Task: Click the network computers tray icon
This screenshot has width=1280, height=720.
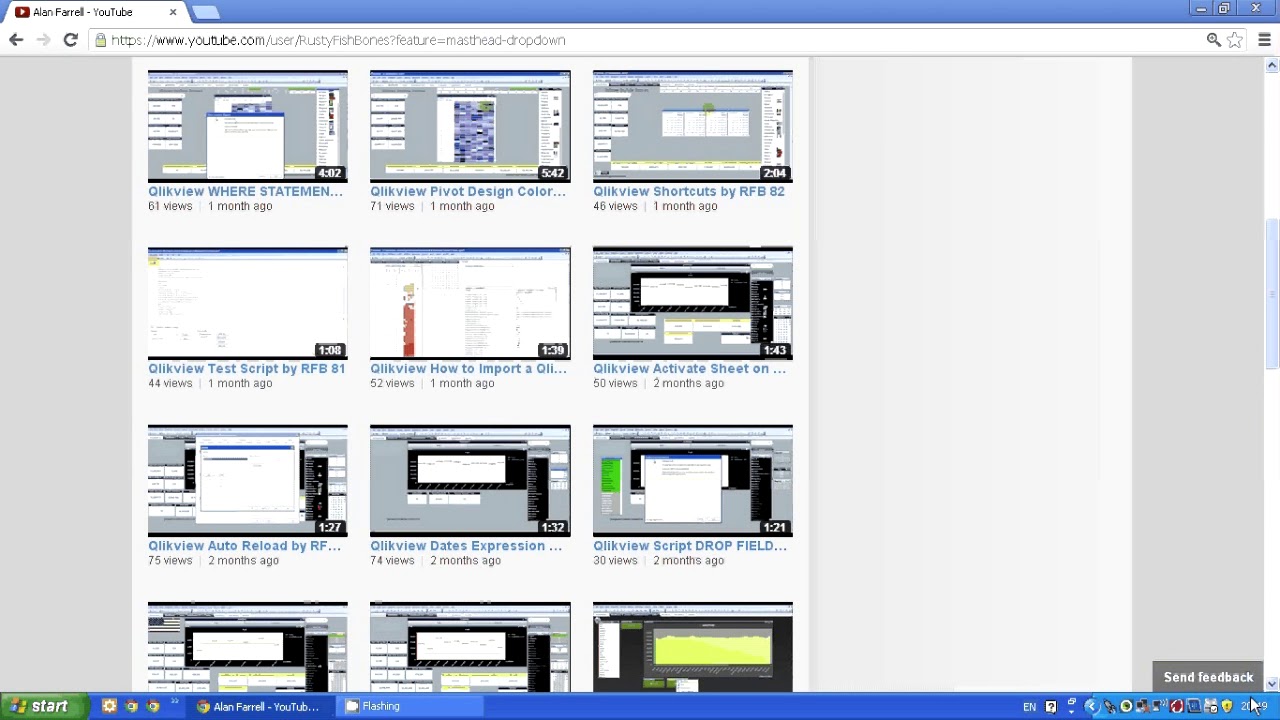Action: click(x=1142, y=706)
